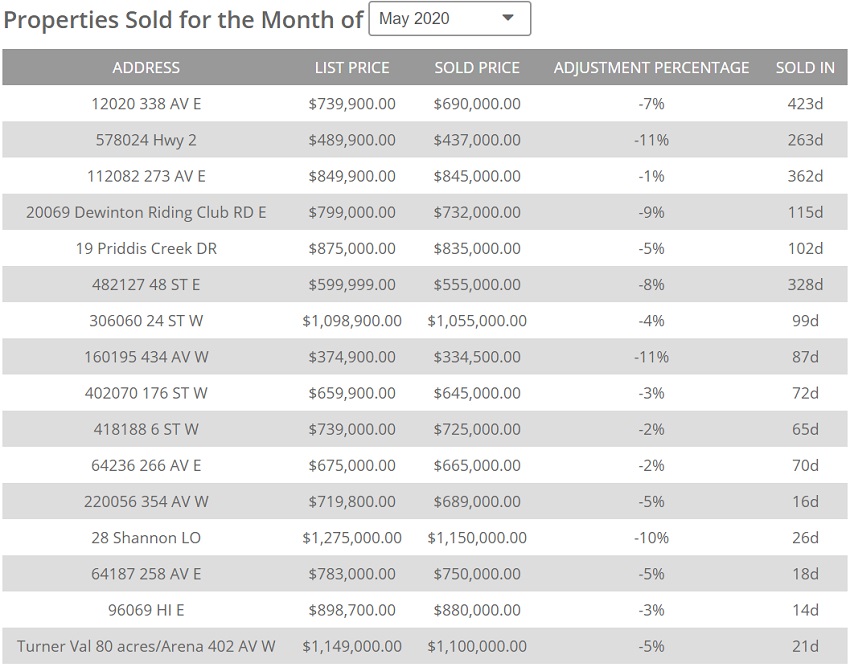
Task: Select the 482127 48 ST E row
Action: 146,285
